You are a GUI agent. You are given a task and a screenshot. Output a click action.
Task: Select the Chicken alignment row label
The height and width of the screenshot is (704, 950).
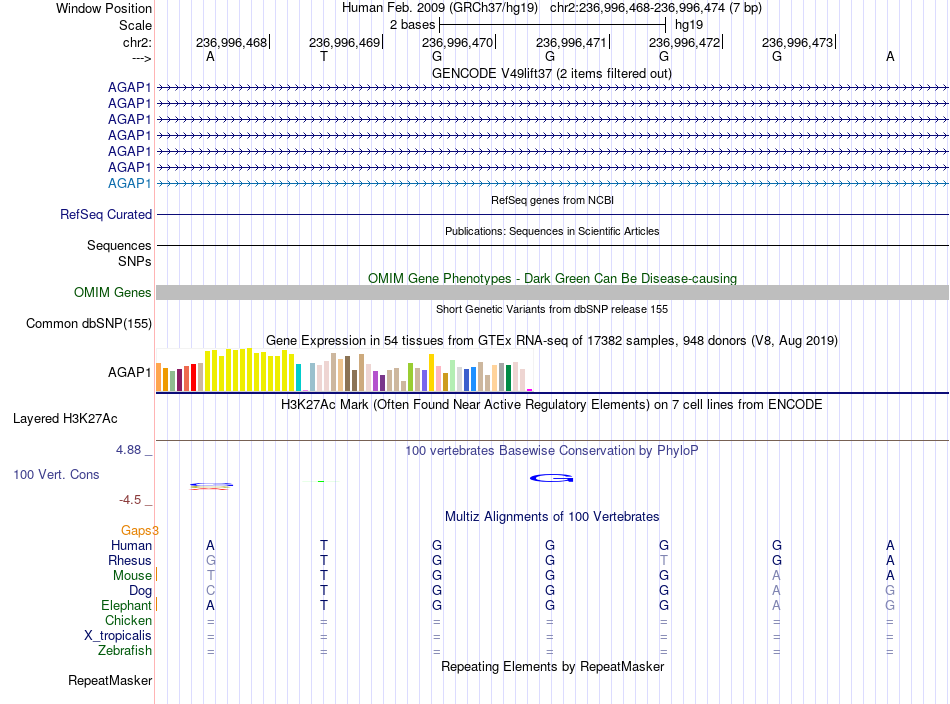coord(128,620)
